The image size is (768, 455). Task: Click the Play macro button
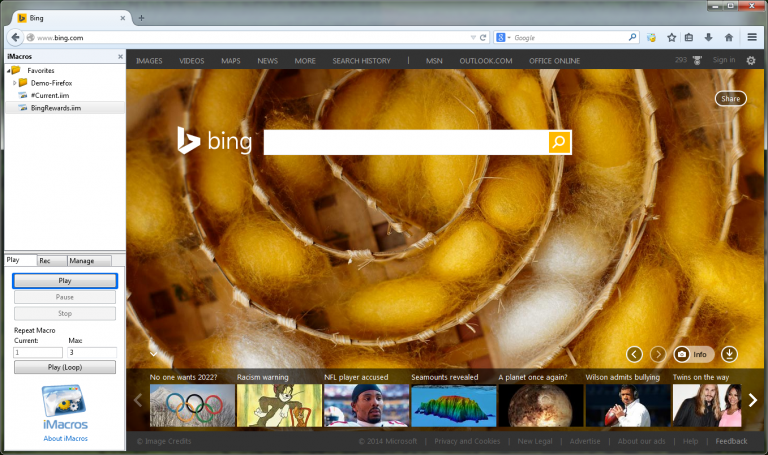pos(65,281)
